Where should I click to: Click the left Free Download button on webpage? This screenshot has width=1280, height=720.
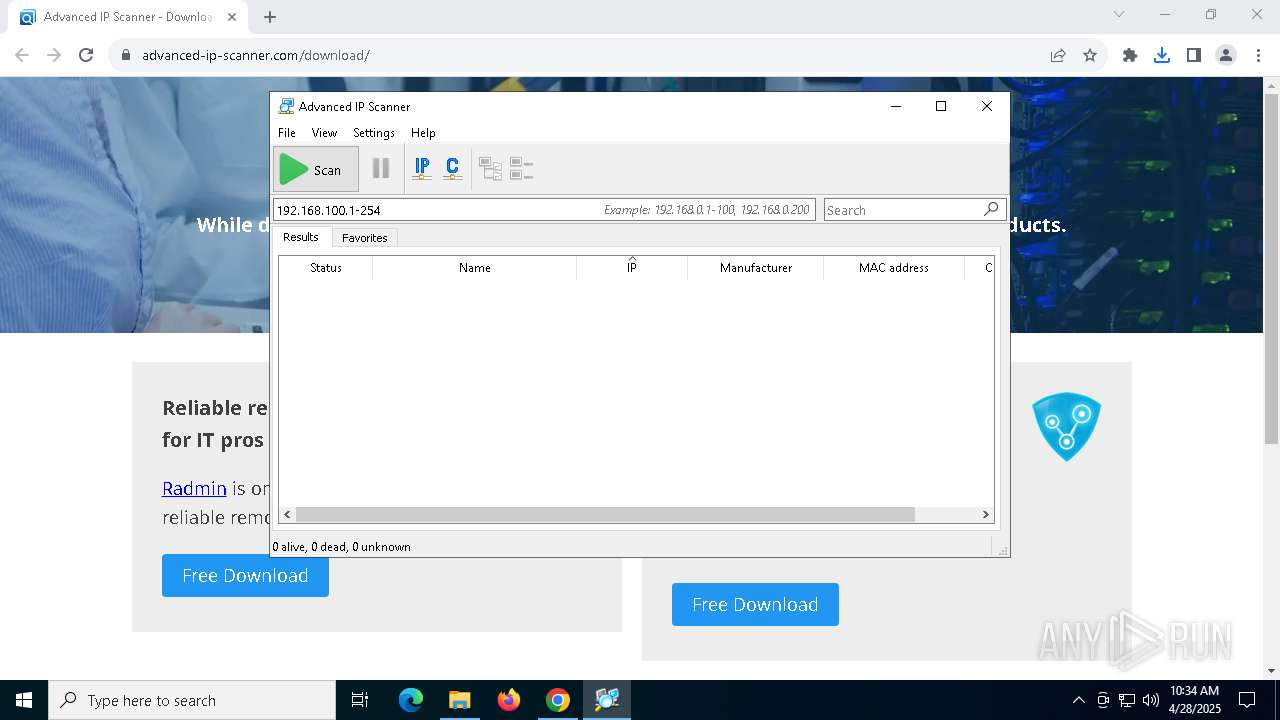coord(245,576)
